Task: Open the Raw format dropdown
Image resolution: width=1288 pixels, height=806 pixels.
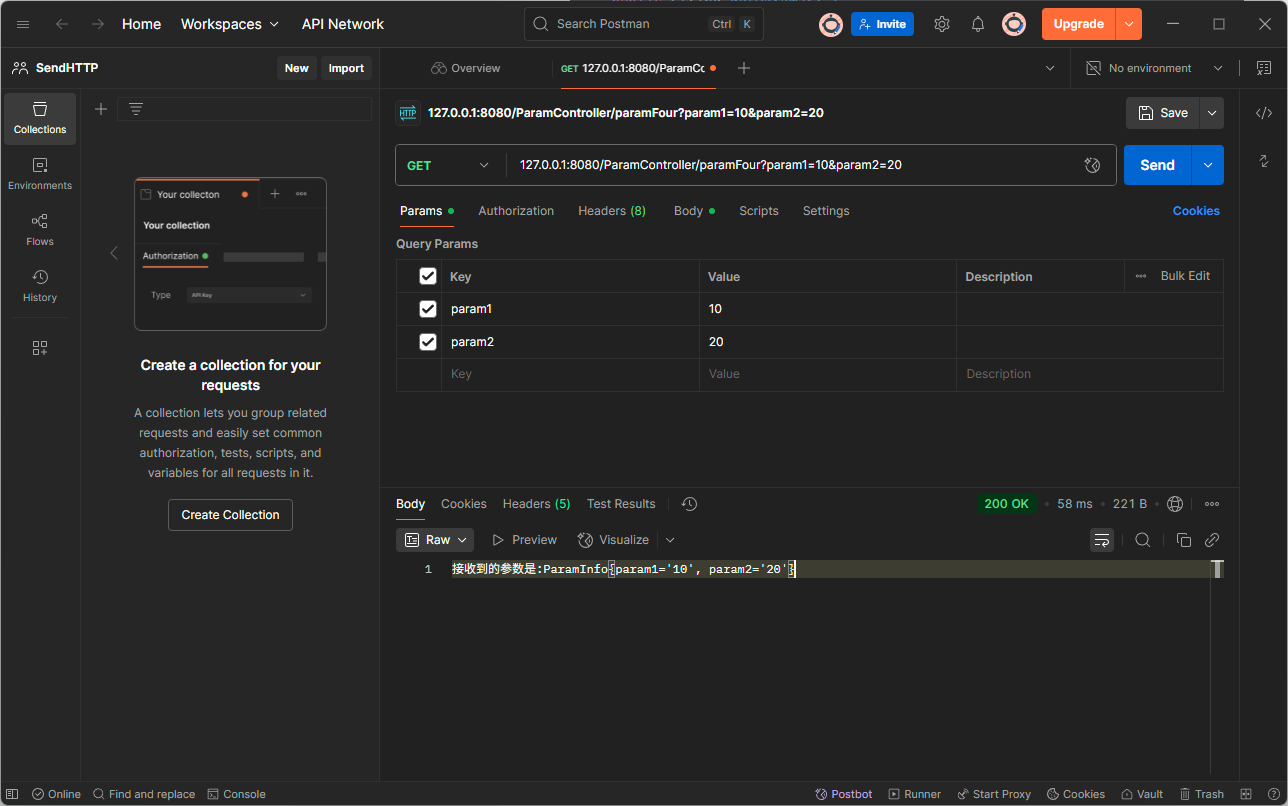Action: (x=435, y=540)
